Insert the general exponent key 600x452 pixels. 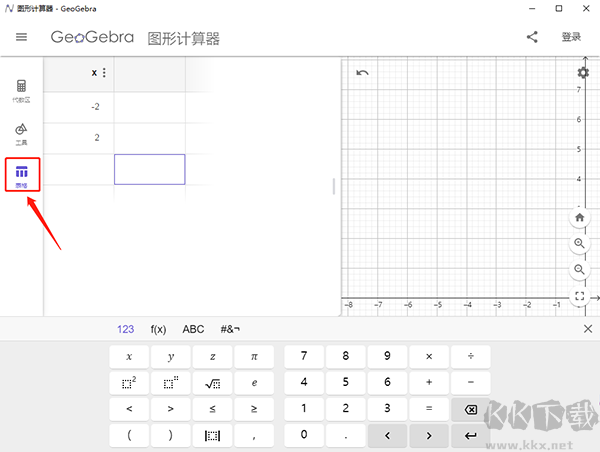tap(171, 382)
